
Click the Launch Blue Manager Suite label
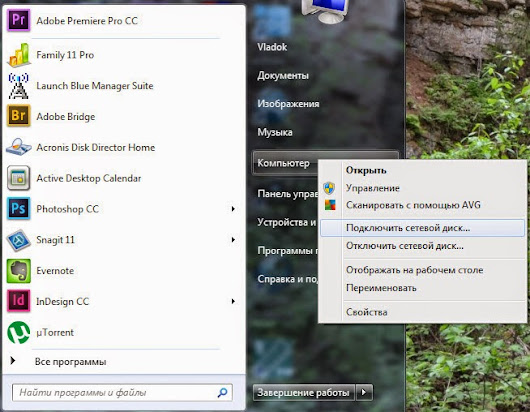pyautogui.click(x=95, y=86)
